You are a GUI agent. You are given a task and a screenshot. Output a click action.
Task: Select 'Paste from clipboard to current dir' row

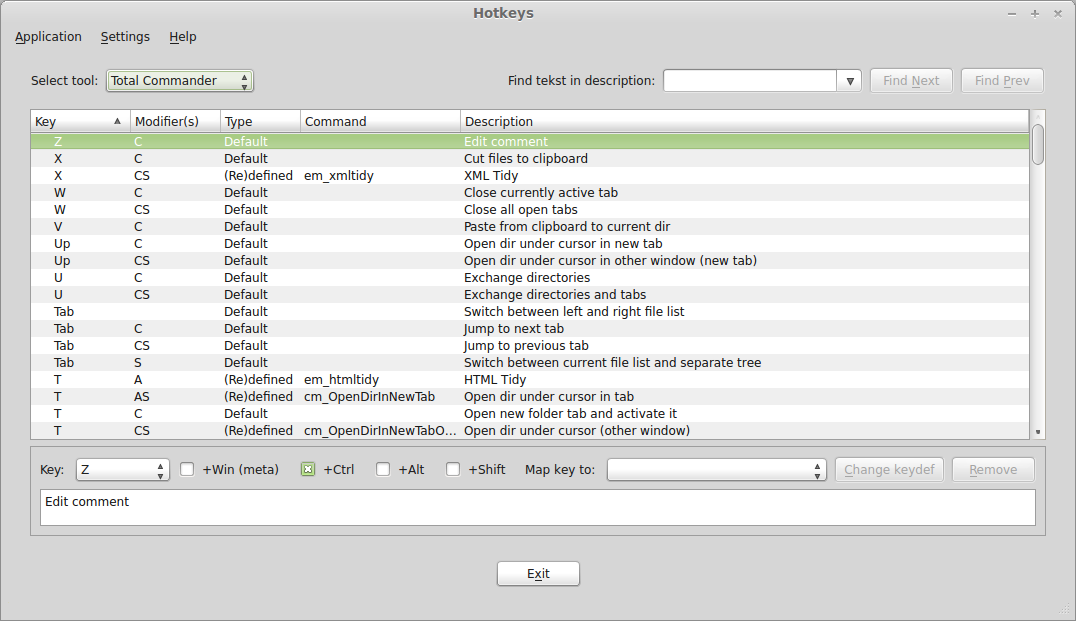pyautogui.click(x=530, y=226)
